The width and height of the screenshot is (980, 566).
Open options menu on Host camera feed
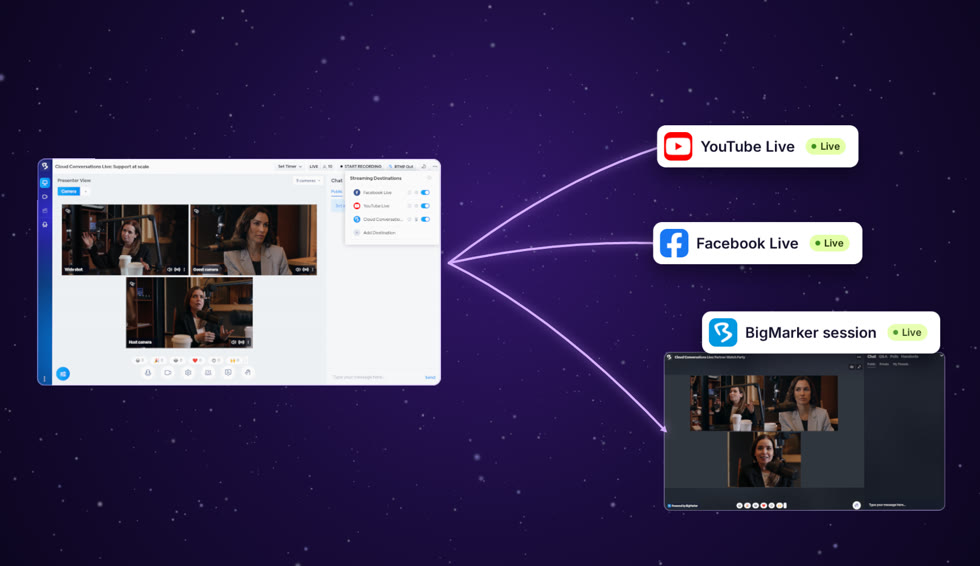tap(248, 342)
